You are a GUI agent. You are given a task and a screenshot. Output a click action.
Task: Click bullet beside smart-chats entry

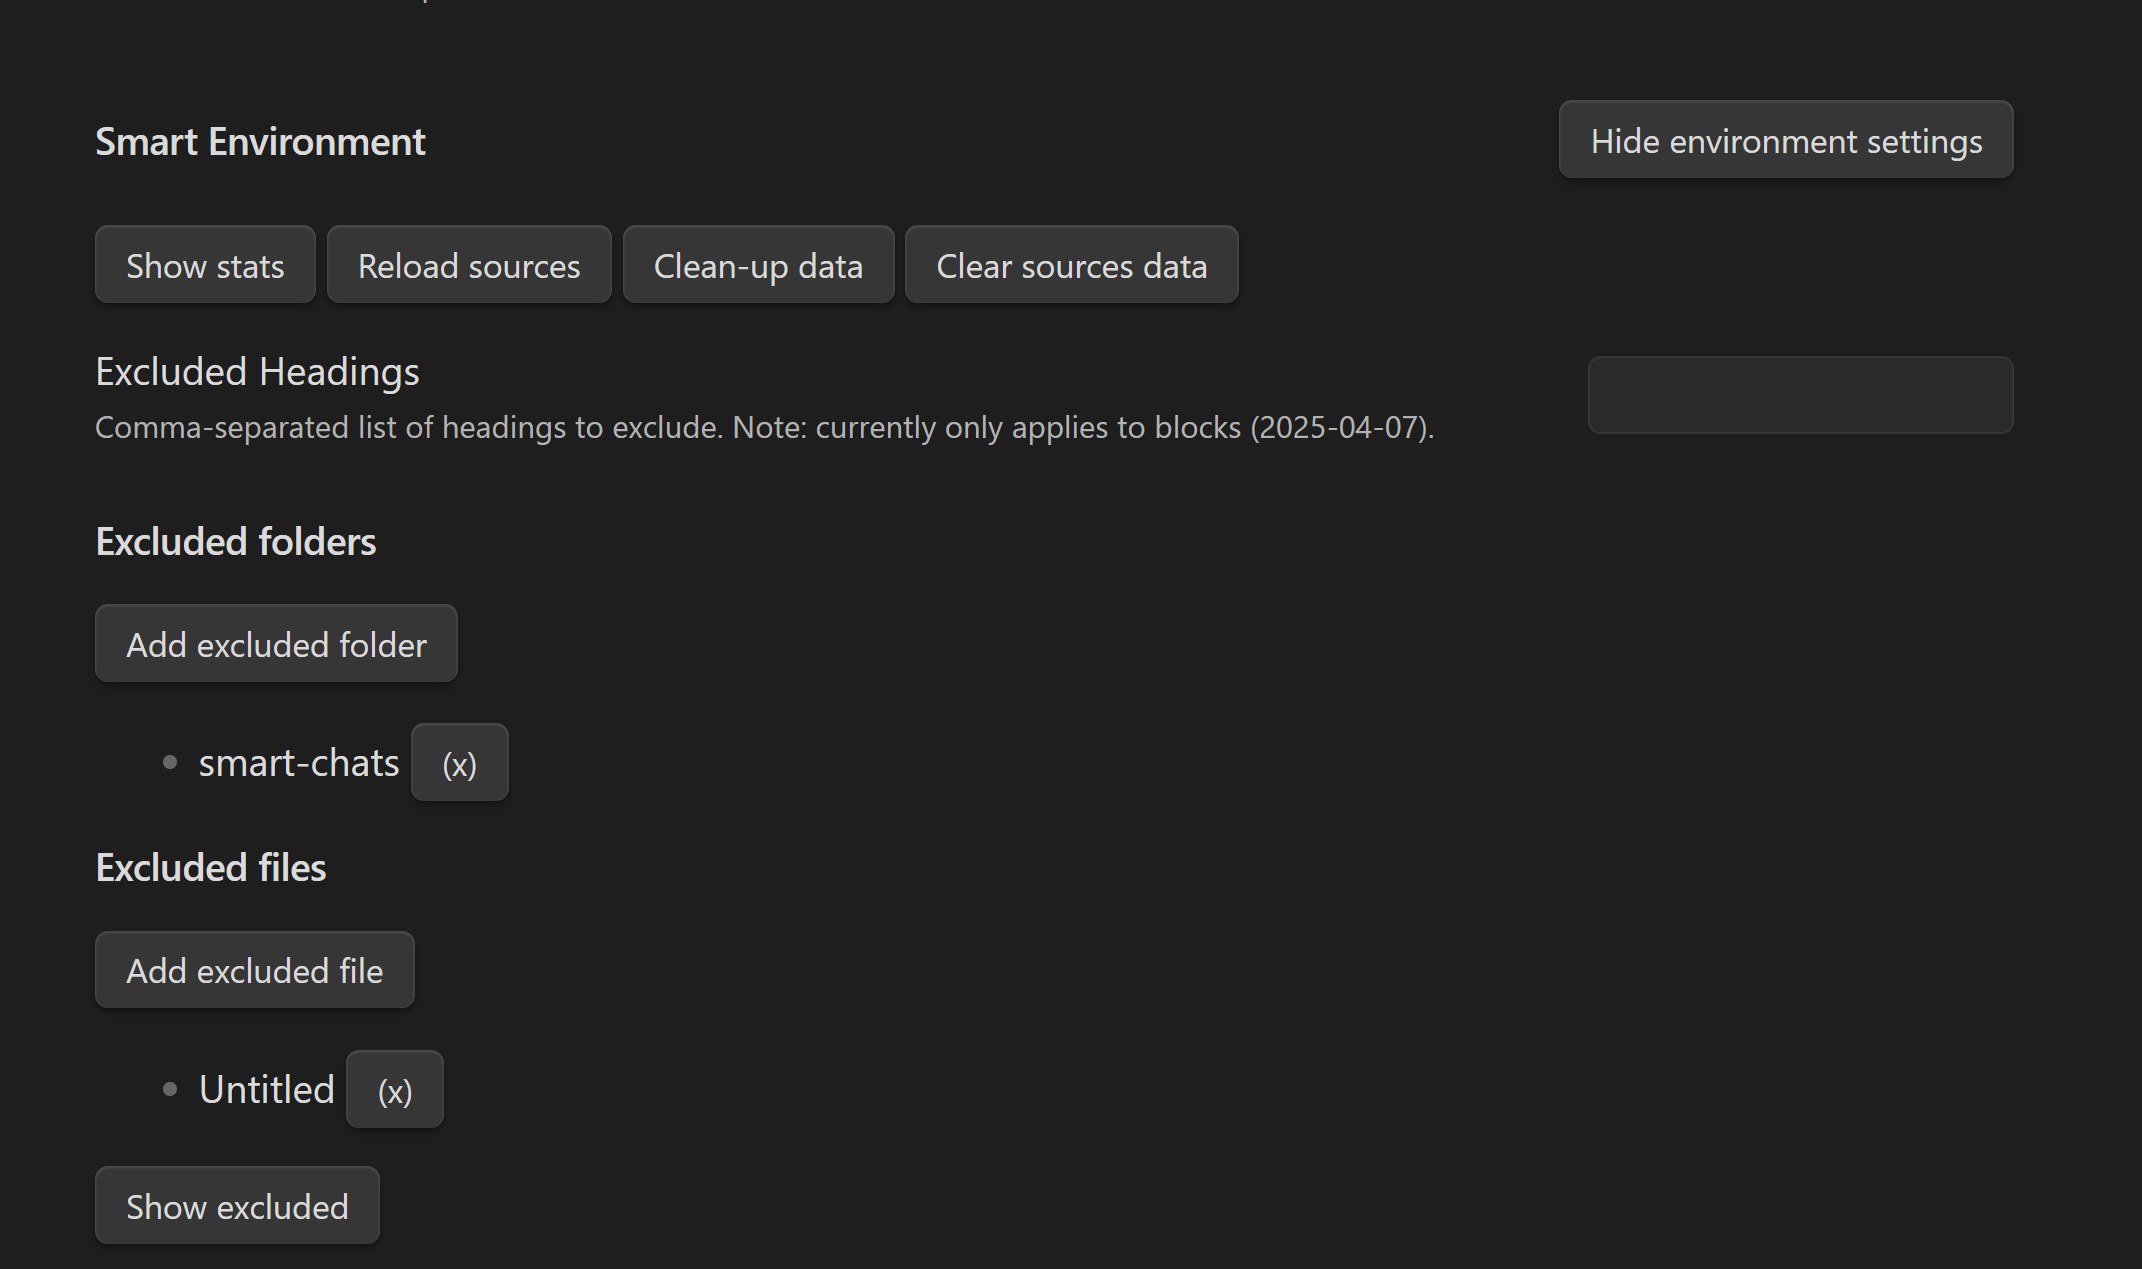tap(170, 763)
